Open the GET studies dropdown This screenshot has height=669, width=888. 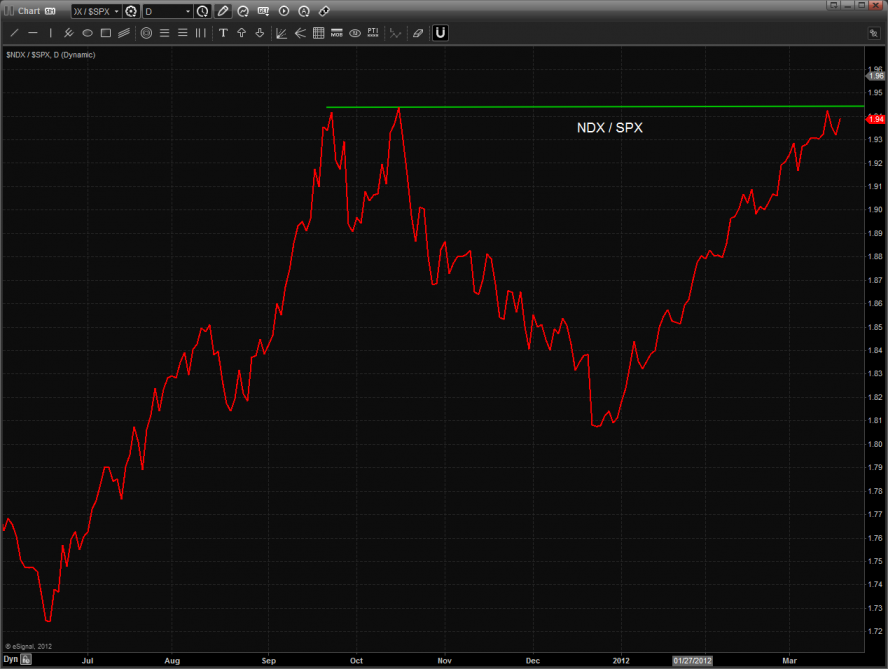coord(263,11)
